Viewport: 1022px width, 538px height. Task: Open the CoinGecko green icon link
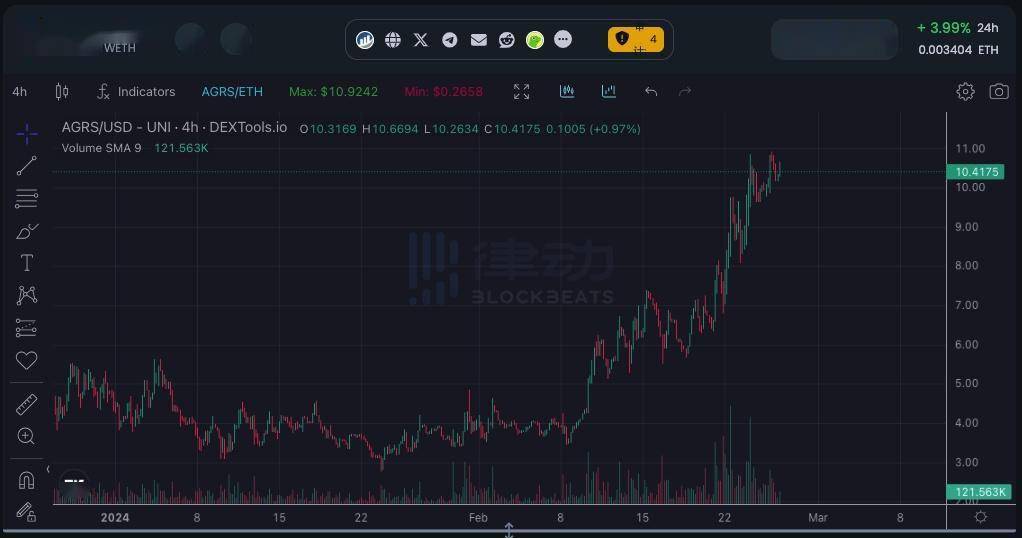click(535, 40)
